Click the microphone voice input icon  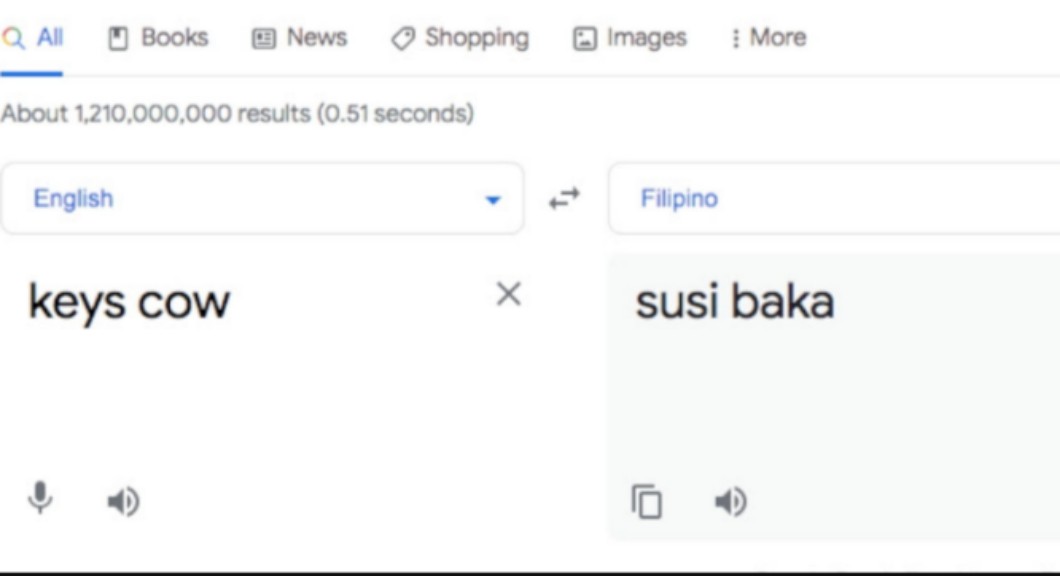point(40,497)
